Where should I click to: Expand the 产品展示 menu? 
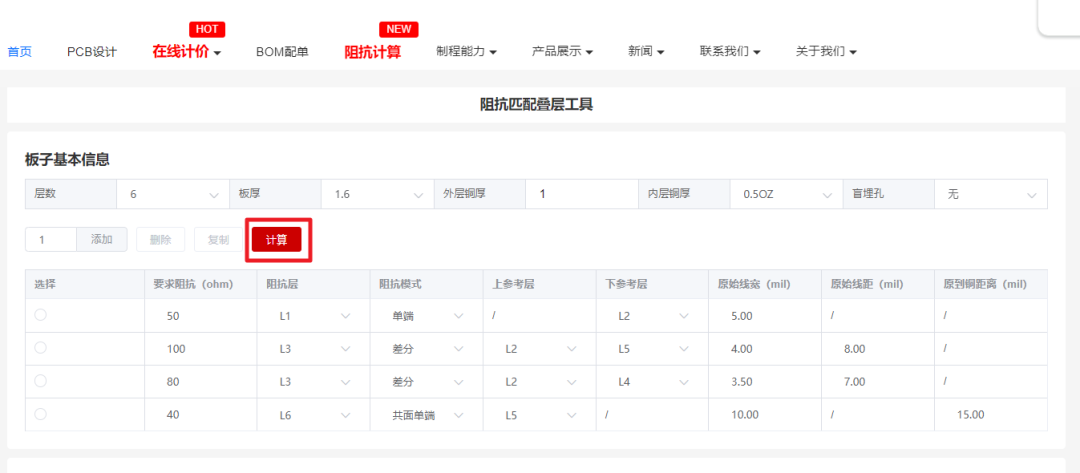click(563, 52)
